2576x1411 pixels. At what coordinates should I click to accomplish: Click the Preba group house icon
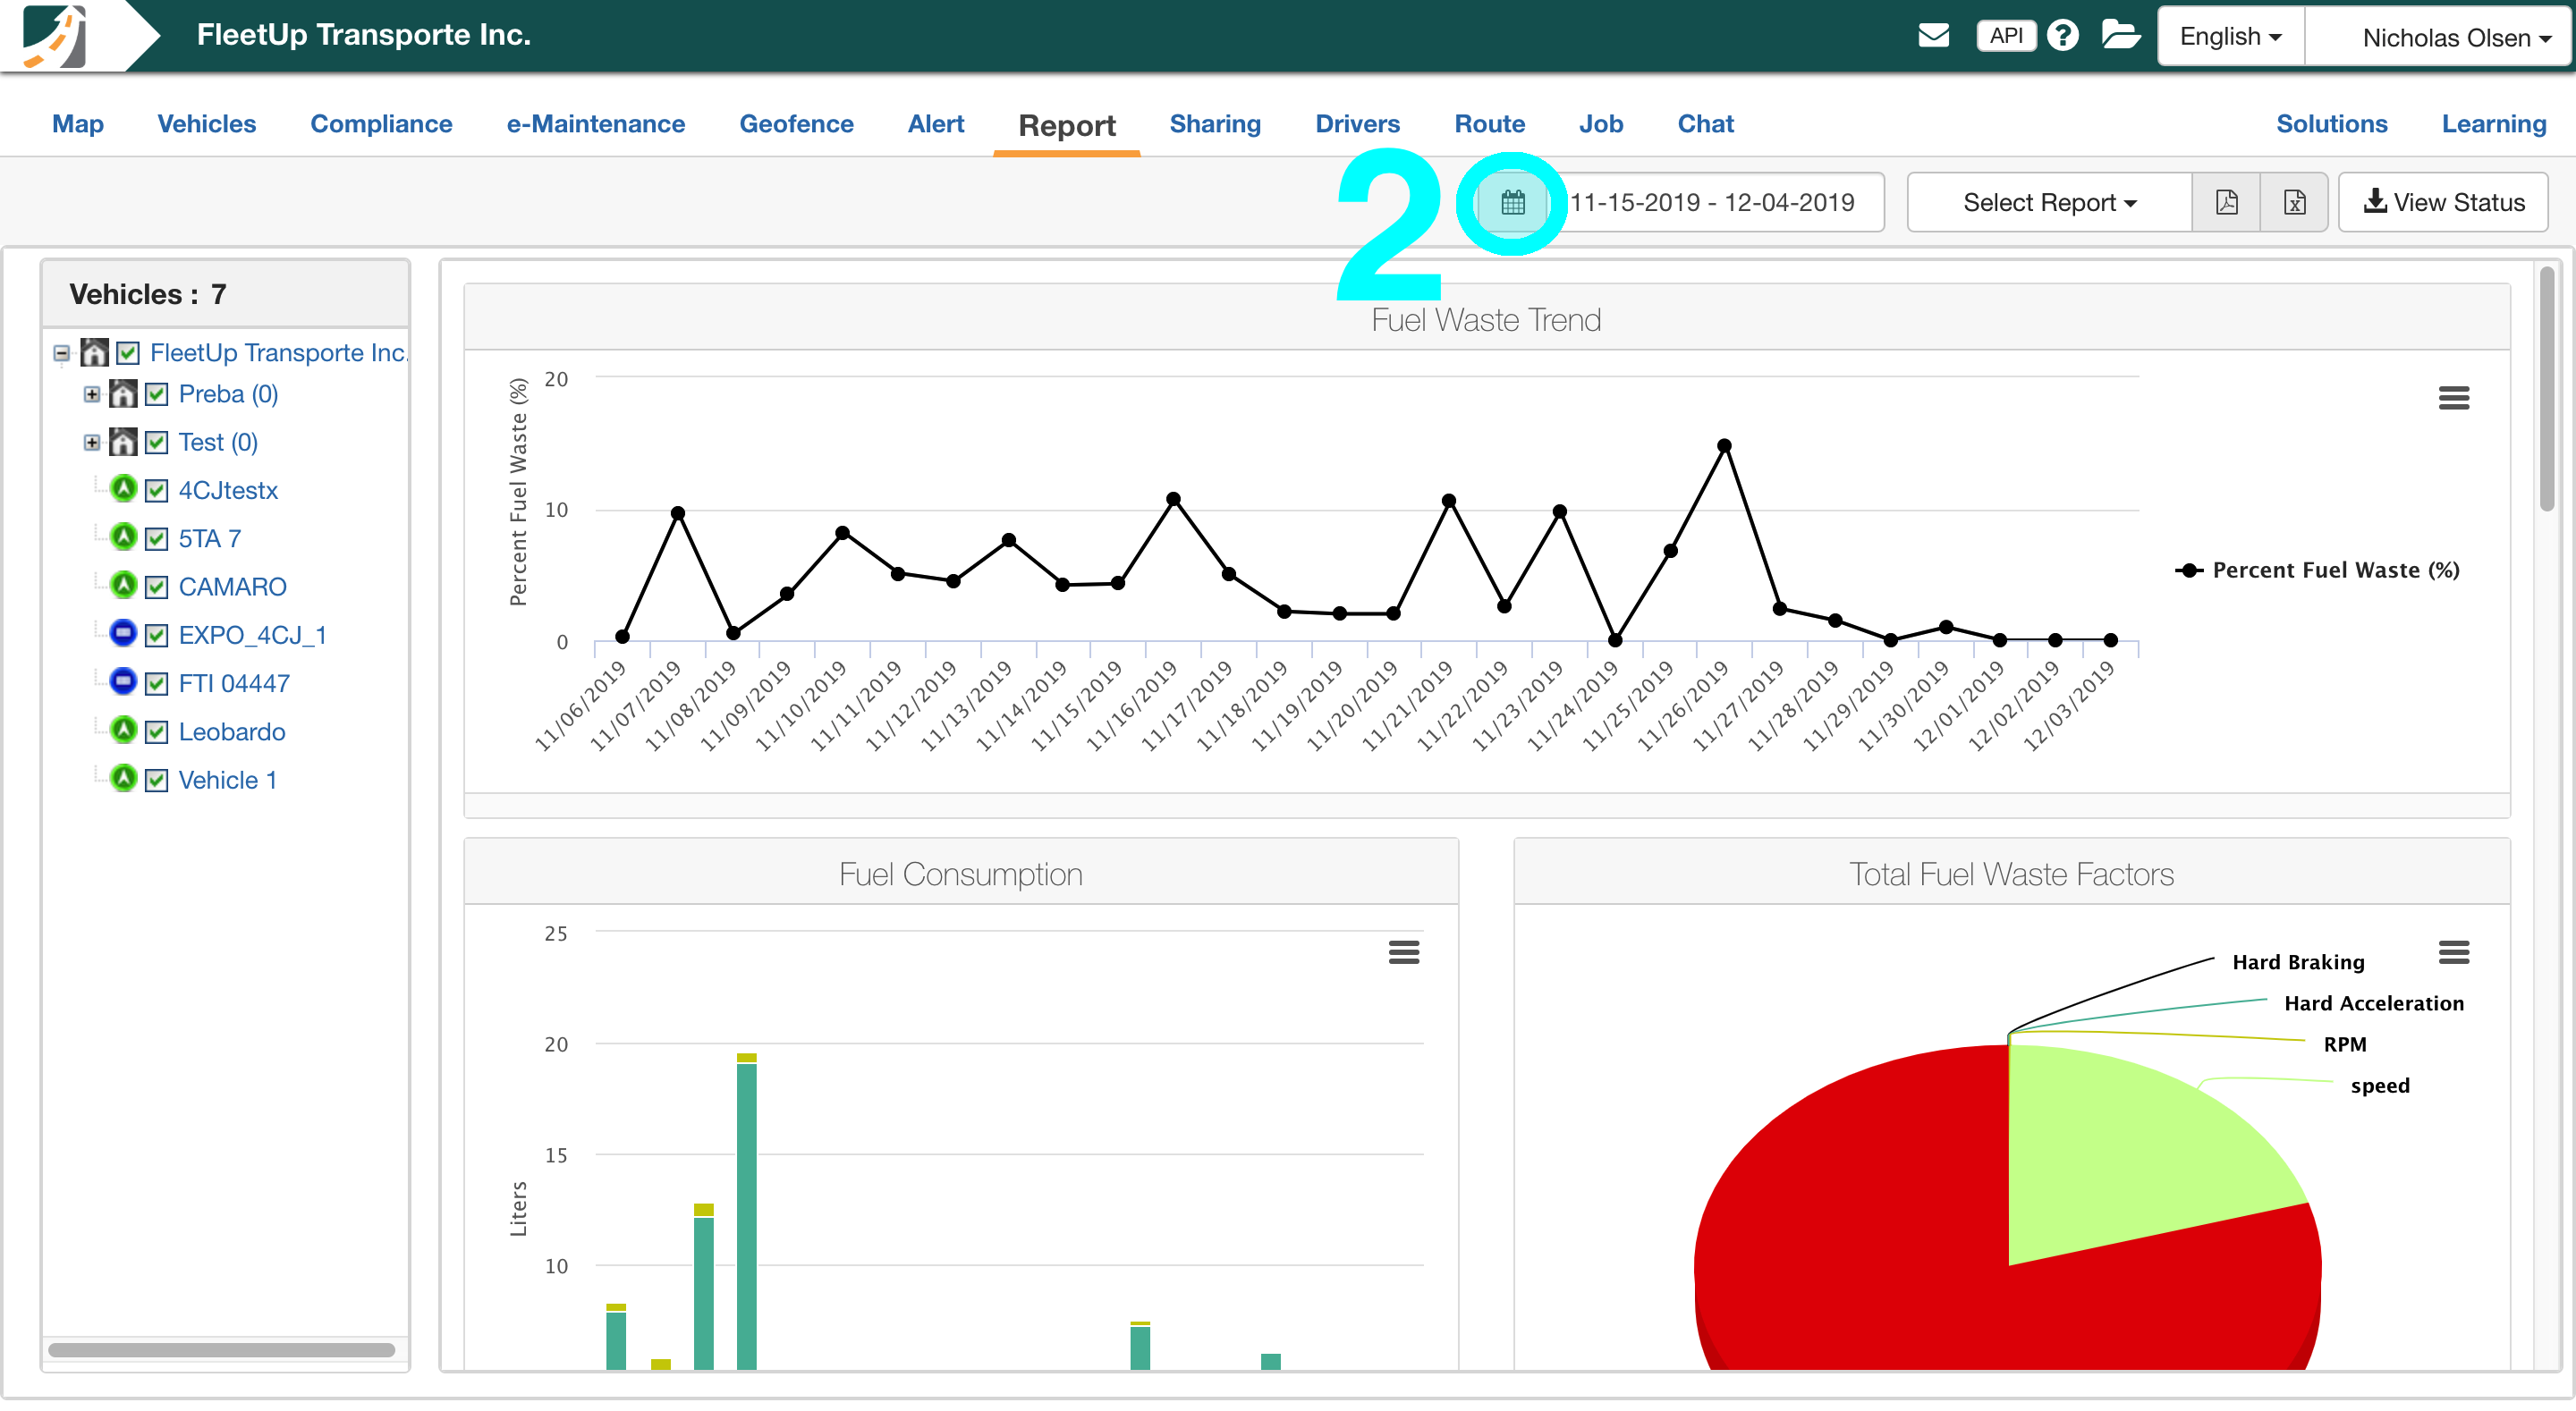(123, 394)
